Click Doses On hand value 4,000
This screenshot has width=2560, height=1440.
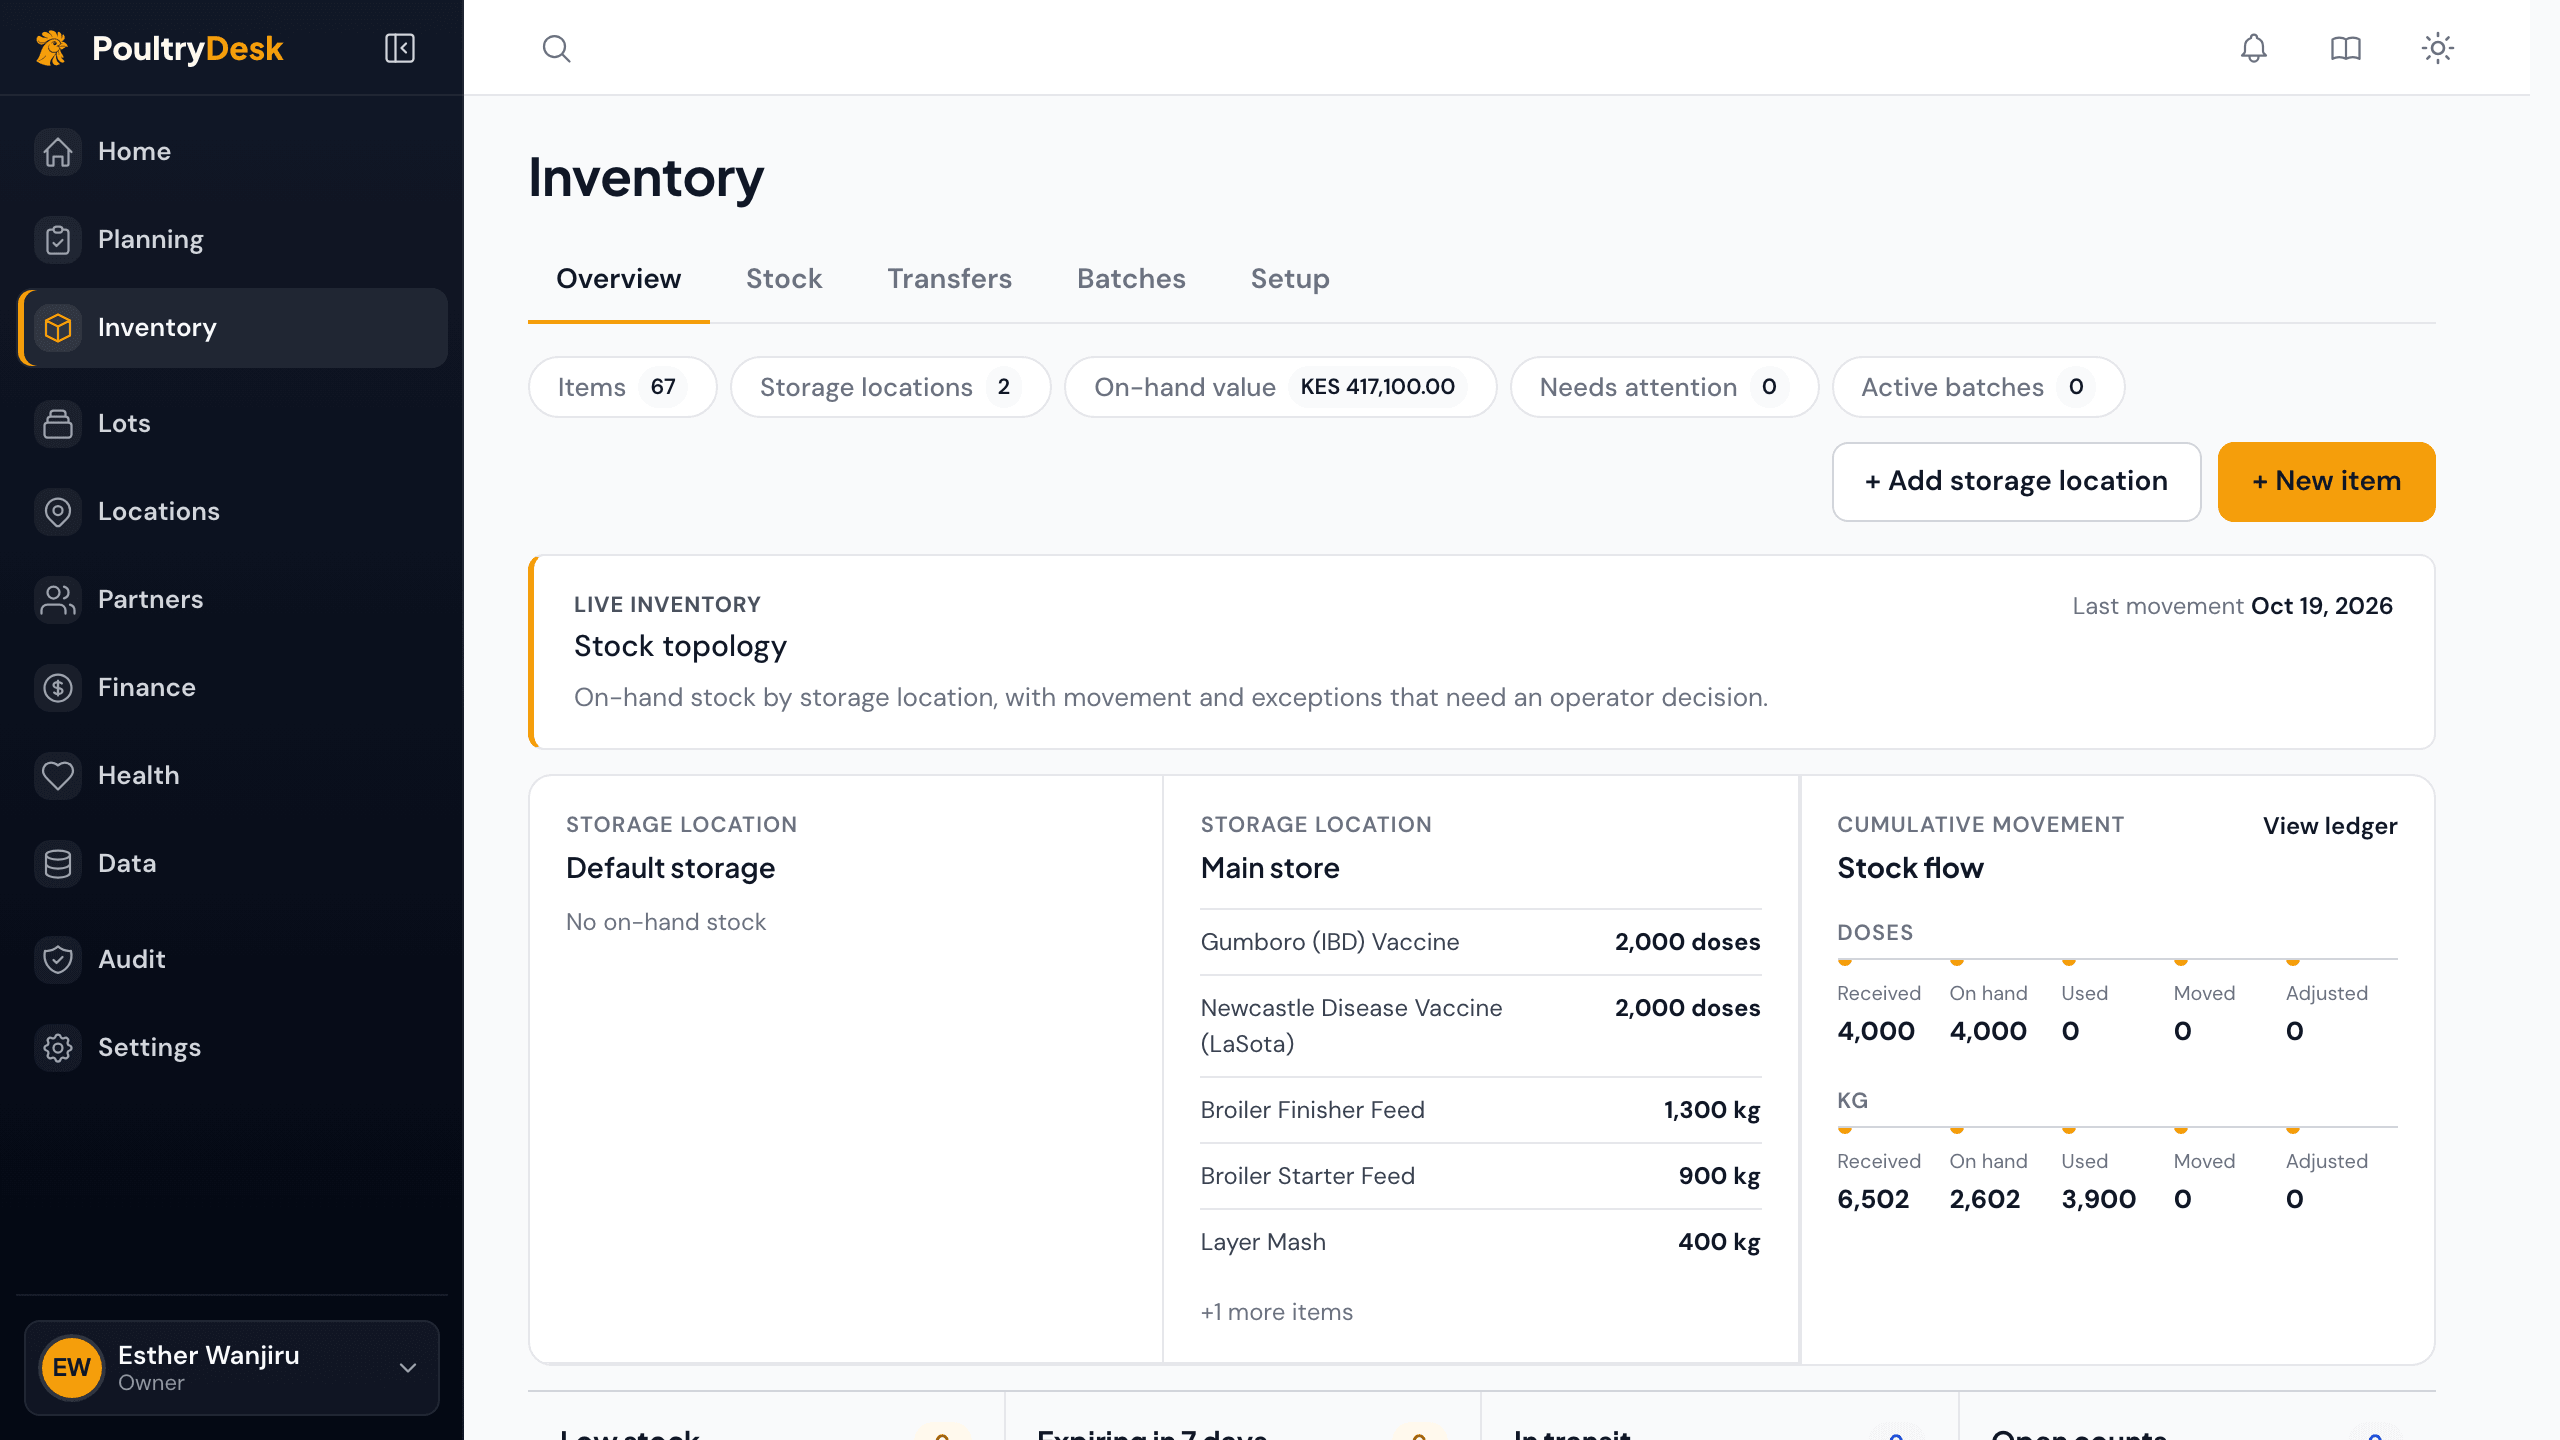[1988, 1031]
